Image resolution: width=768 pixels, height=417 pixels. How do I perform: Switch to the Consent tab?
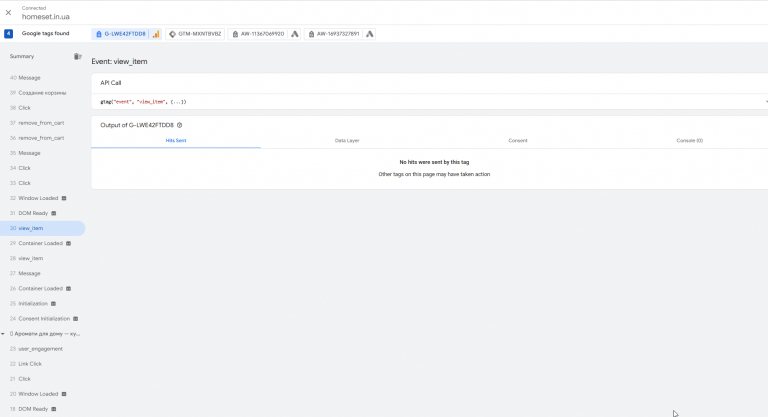518,141
